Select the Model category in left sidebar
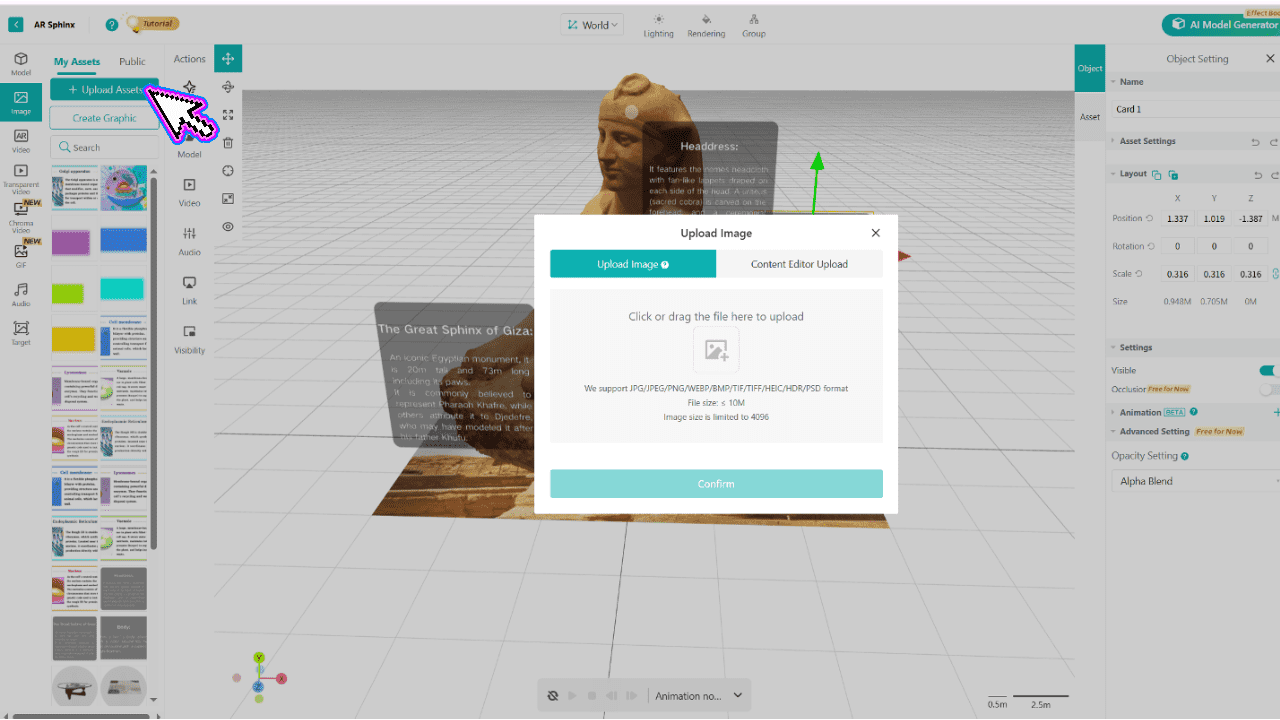1280x720 pixels. click(20, 62)
